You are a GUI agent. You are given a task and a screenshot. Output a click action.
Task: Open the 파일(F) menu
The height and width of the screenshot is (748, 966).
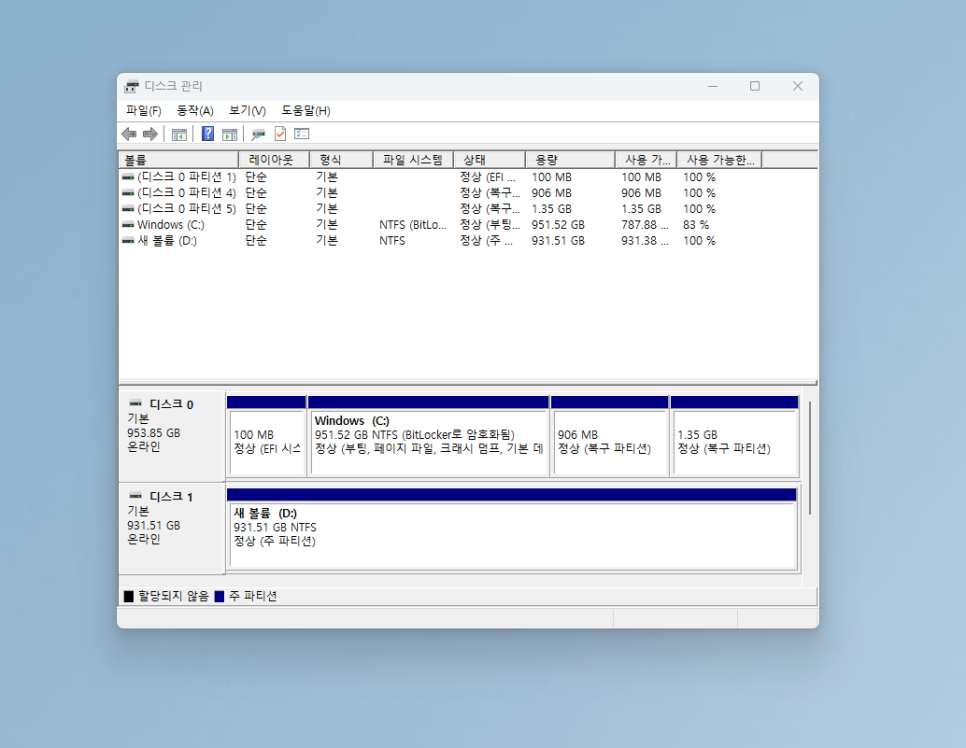pyautogui.click(x=143, y=111)
